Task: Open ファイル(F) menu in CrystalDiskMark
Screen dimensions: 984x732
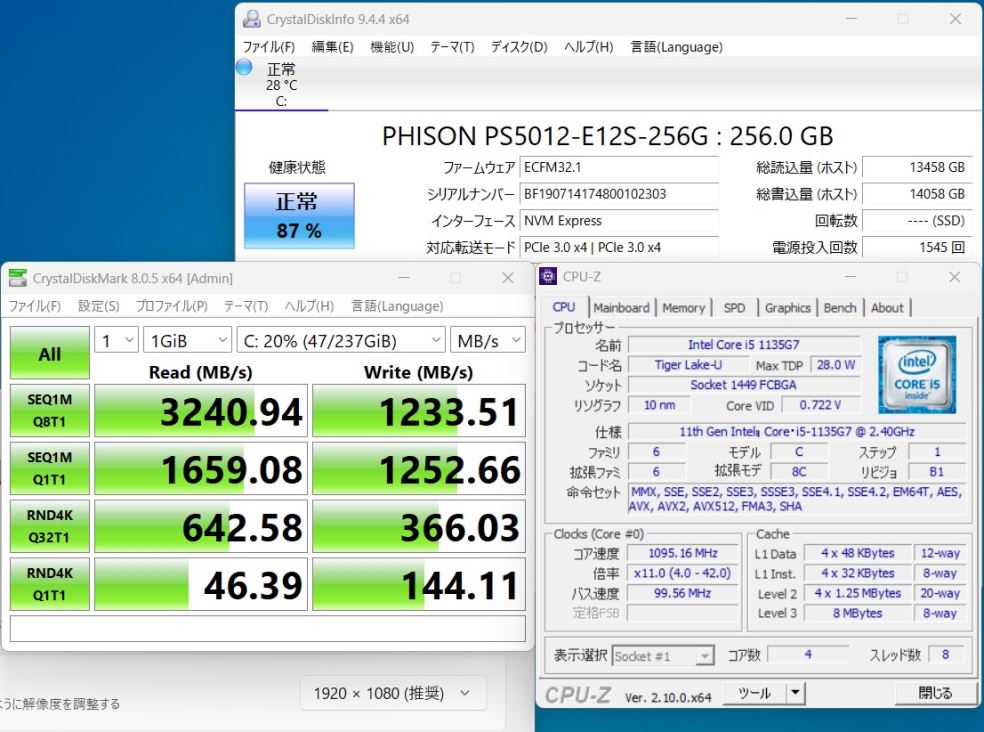Action: (x=35, y=306)
